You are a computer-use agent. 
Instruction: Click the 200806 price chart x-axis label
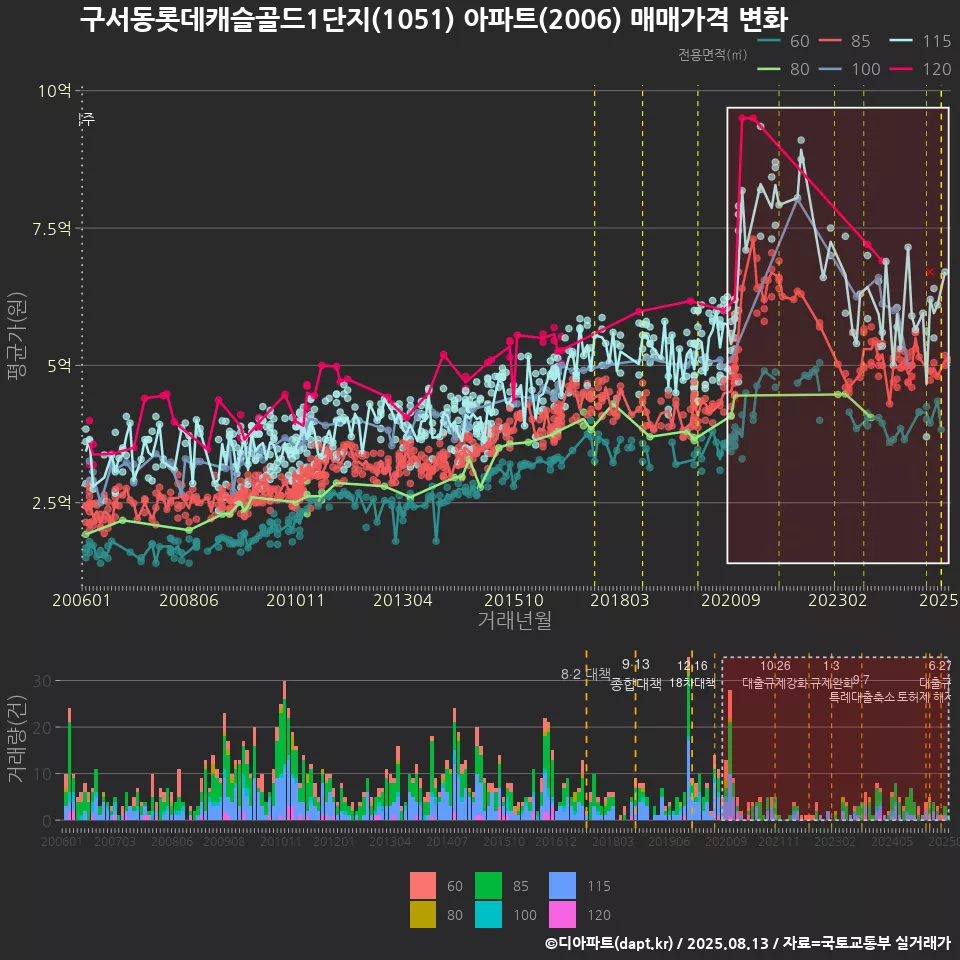(x=189, y=600)
